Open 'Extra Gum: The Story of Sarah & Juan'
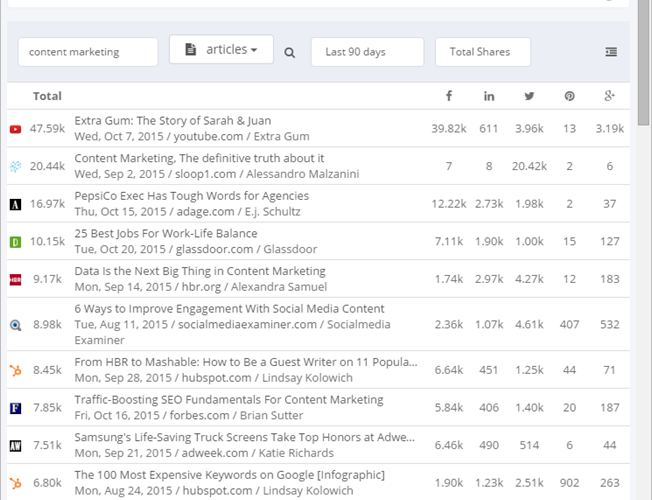The width and height of the screenshot is (652, 500). [x=173, y=121]
